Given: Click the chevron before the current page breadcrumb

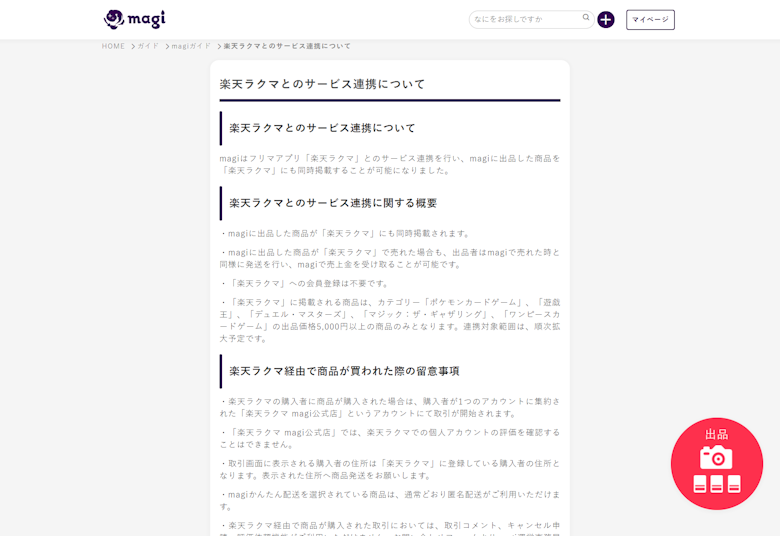Looking at the screenshot, I should (219, 46).
